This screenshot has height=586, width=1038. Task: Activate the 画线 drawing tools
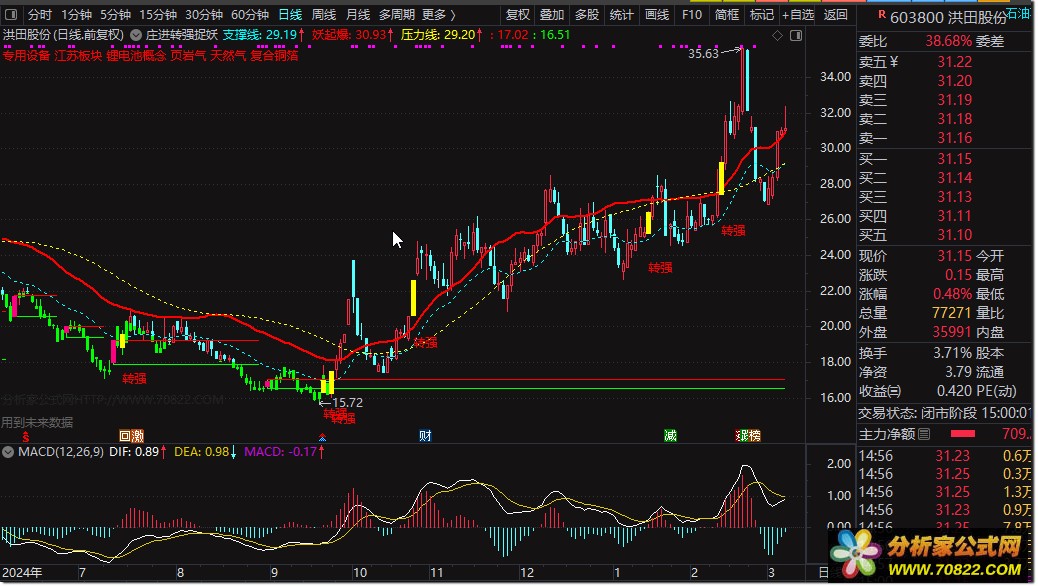(657, 15)
